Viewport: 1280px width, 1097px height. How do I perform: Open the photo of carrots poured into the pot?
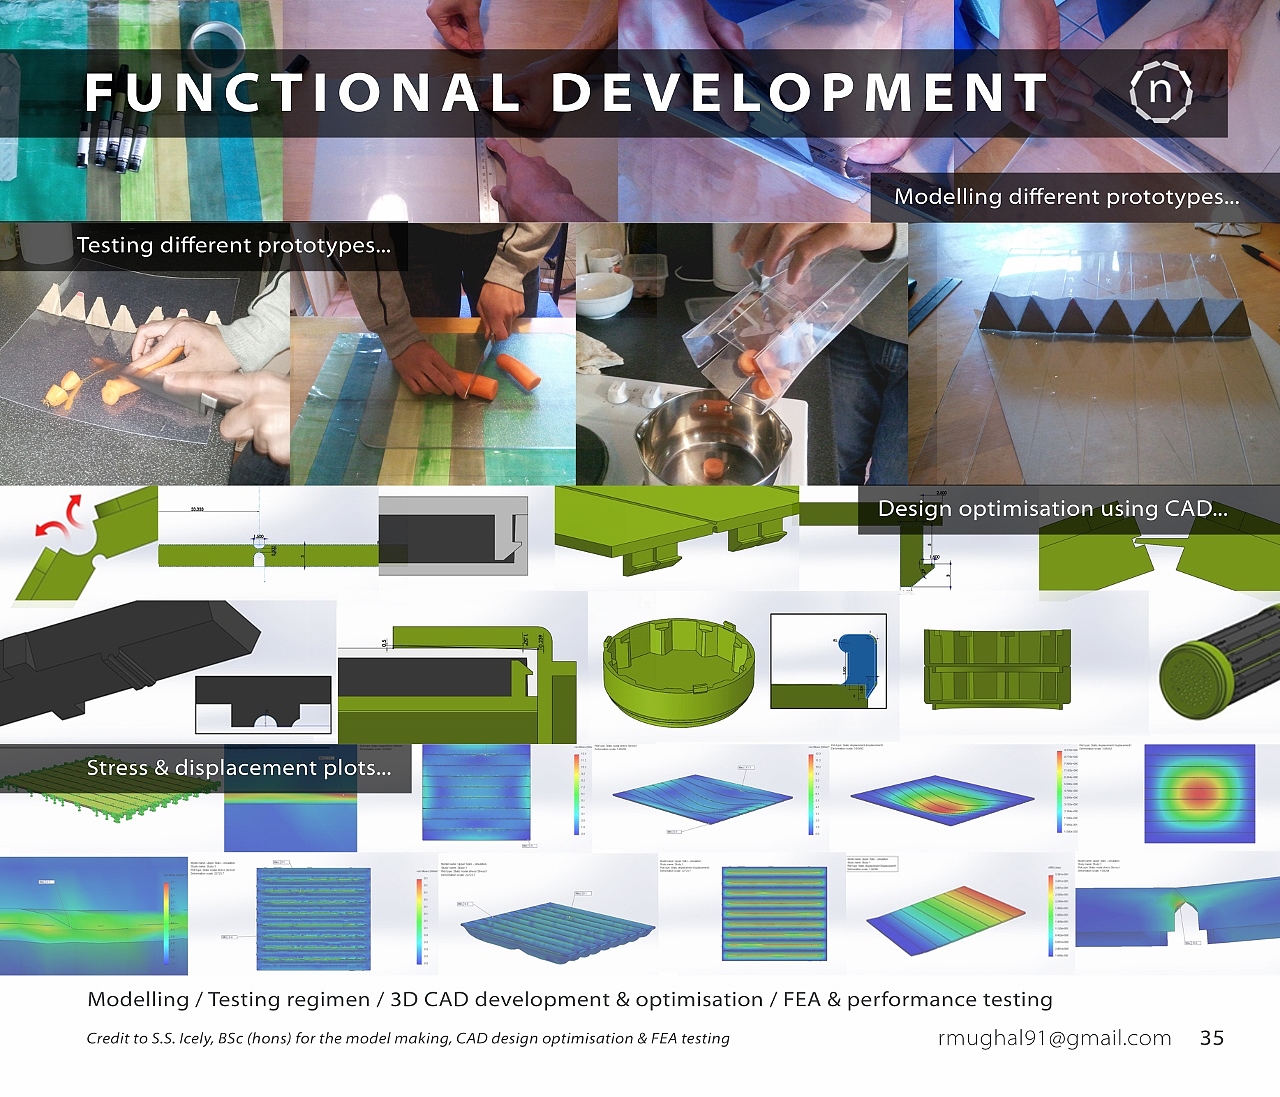[742, 354]
